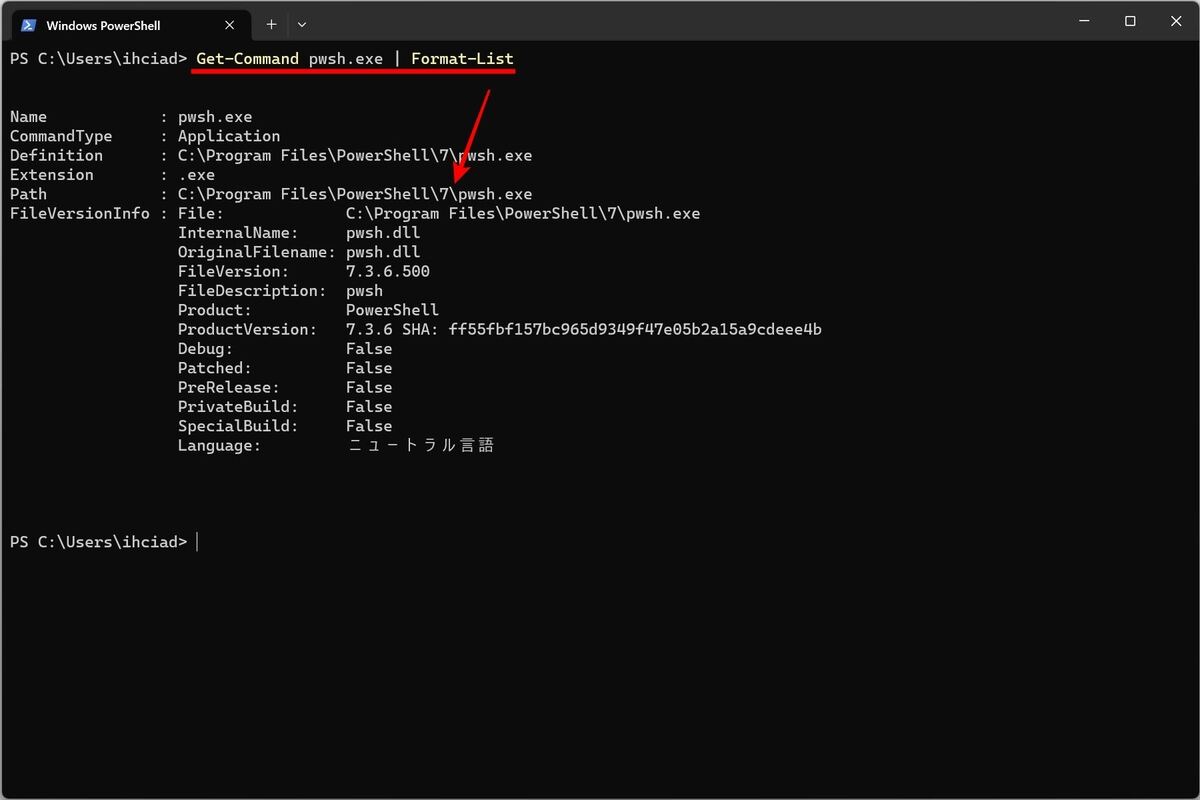Viewport: 1200px width, 800px height.
Task: Open a new tab with plus button
Action: [x=271, y=24]
